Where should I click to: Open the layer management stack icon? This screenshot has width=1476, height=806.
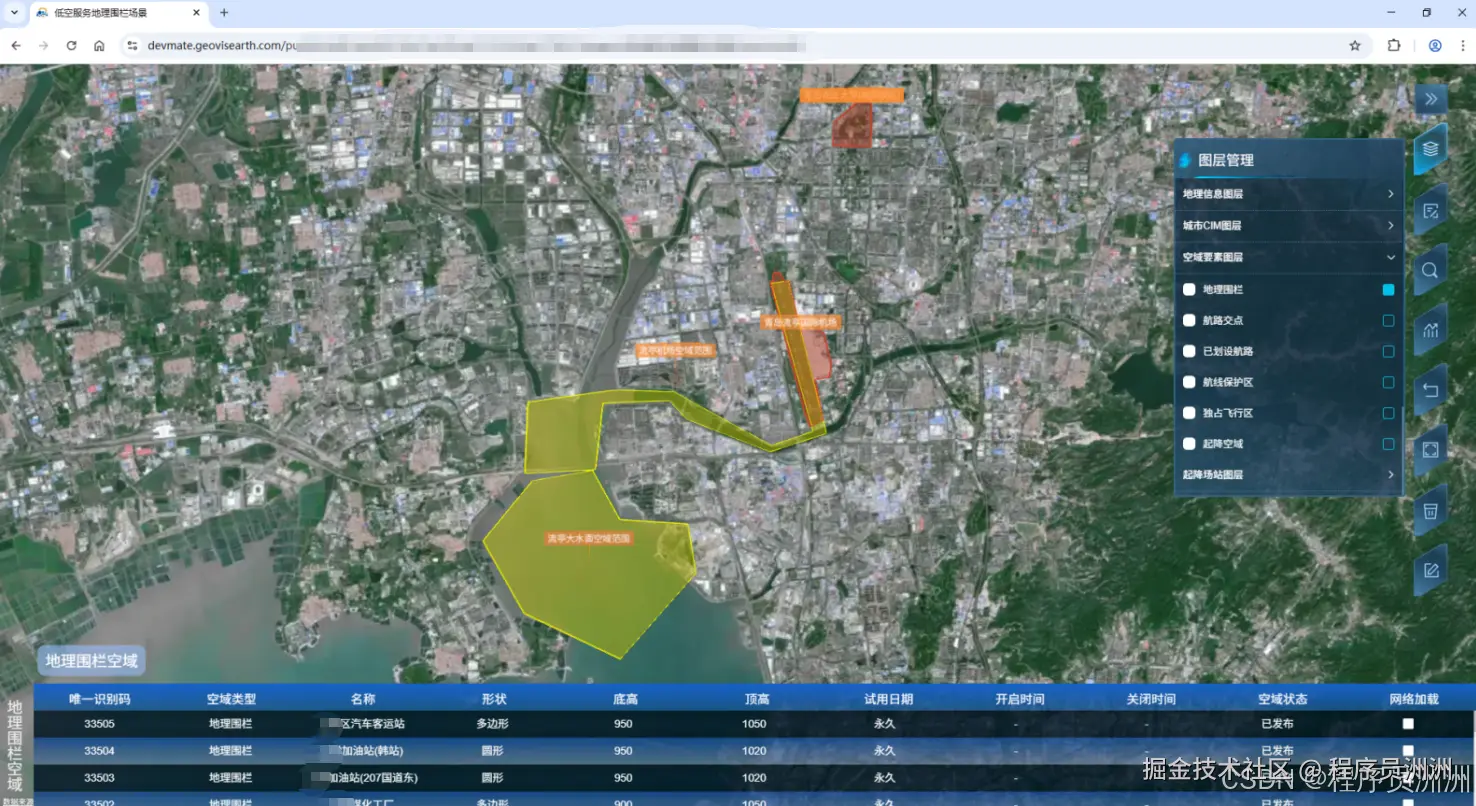click(1431, 149)
